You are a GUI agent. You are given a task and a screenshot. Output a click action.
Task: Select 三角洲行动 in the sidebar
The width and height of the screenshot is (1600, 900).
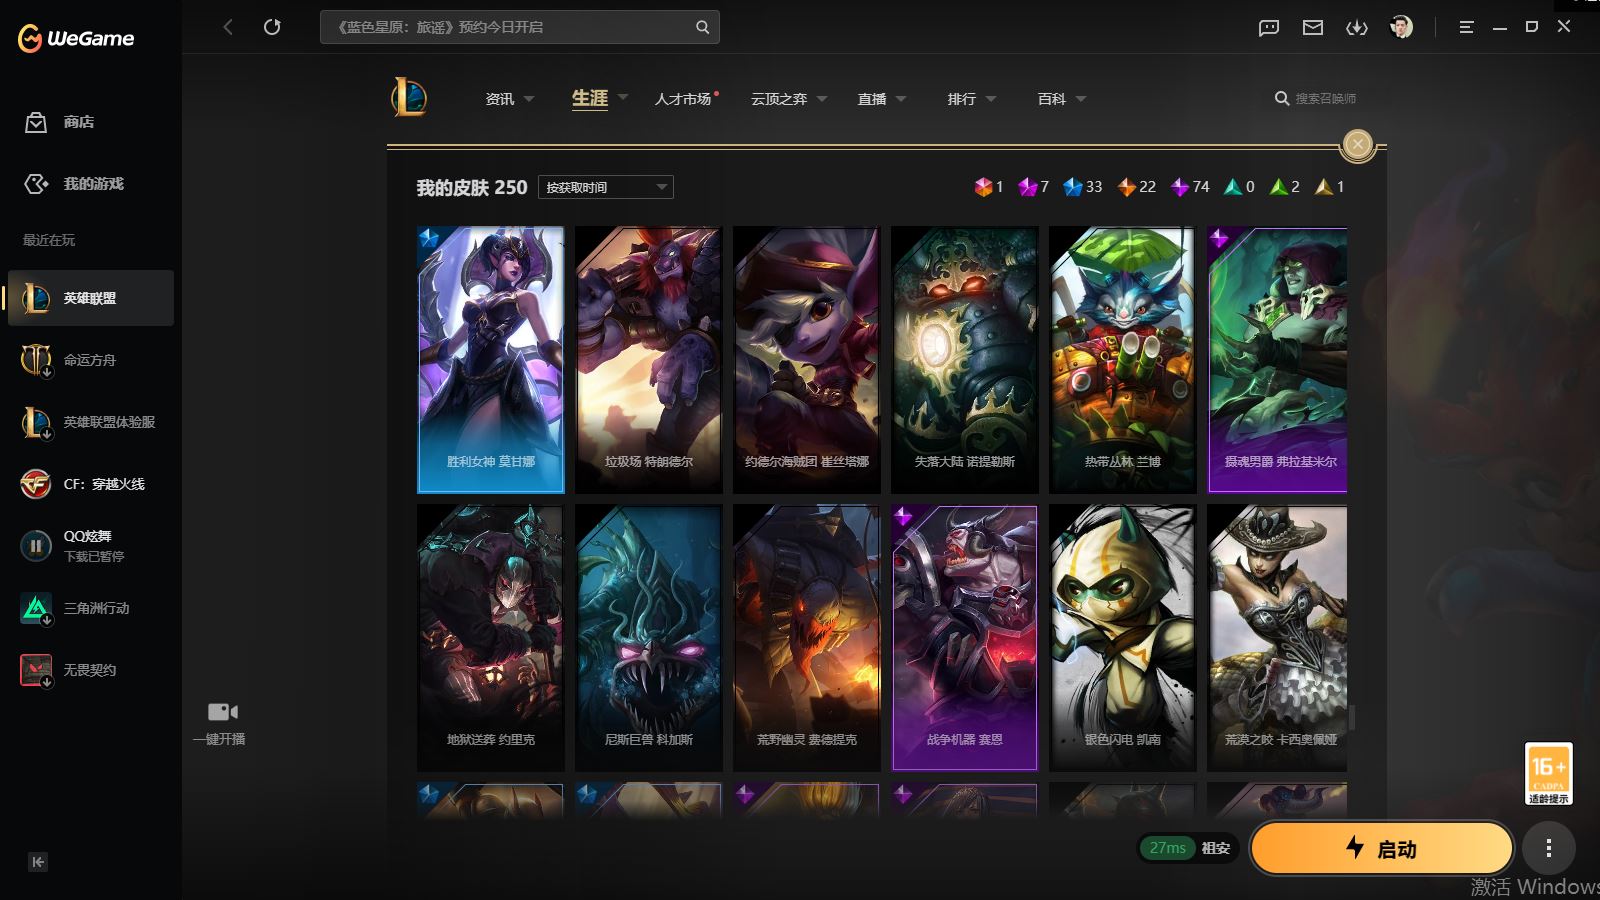[x=91, y=608]
